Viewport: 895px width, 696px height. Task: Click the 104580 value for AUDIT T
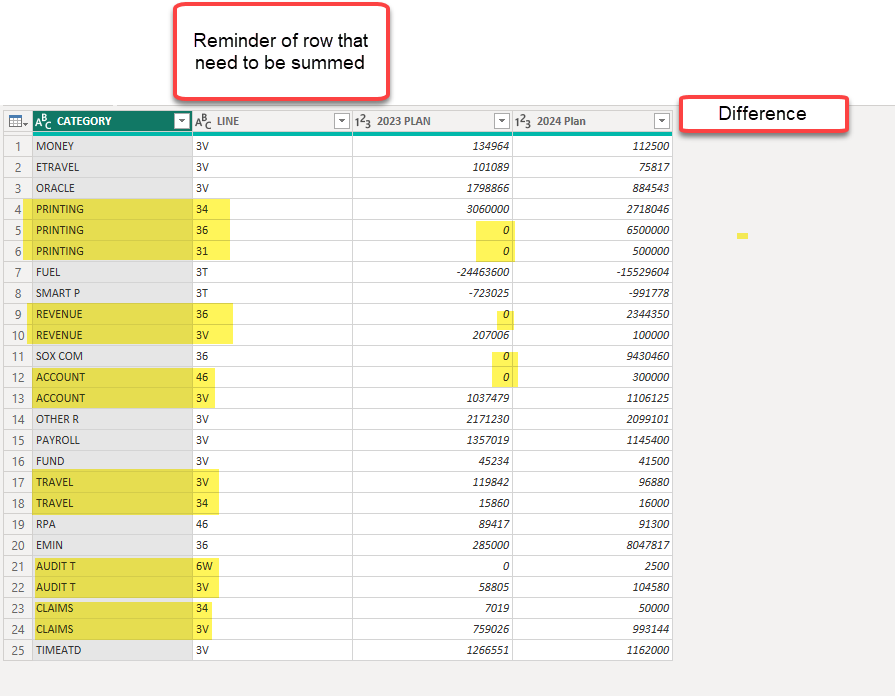pyautogui.click(x=592, y=588)
